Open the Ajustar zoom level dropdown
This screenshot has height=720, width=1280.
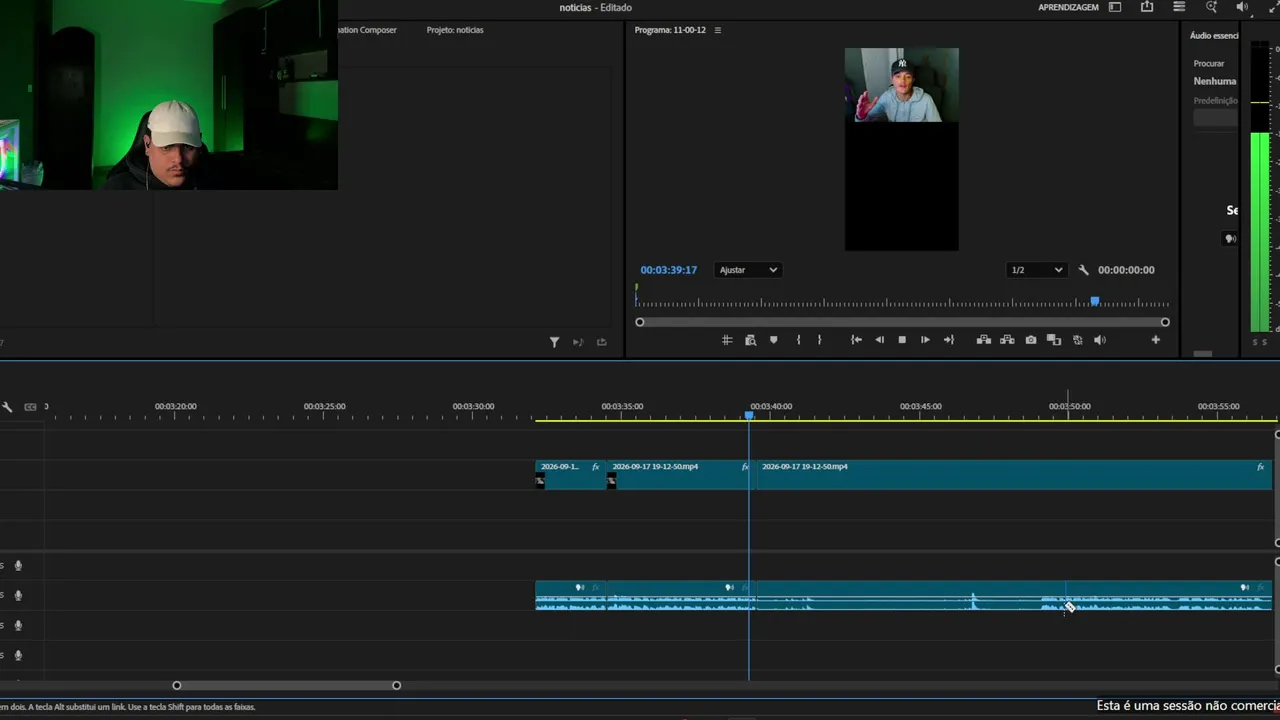(747, 270)
